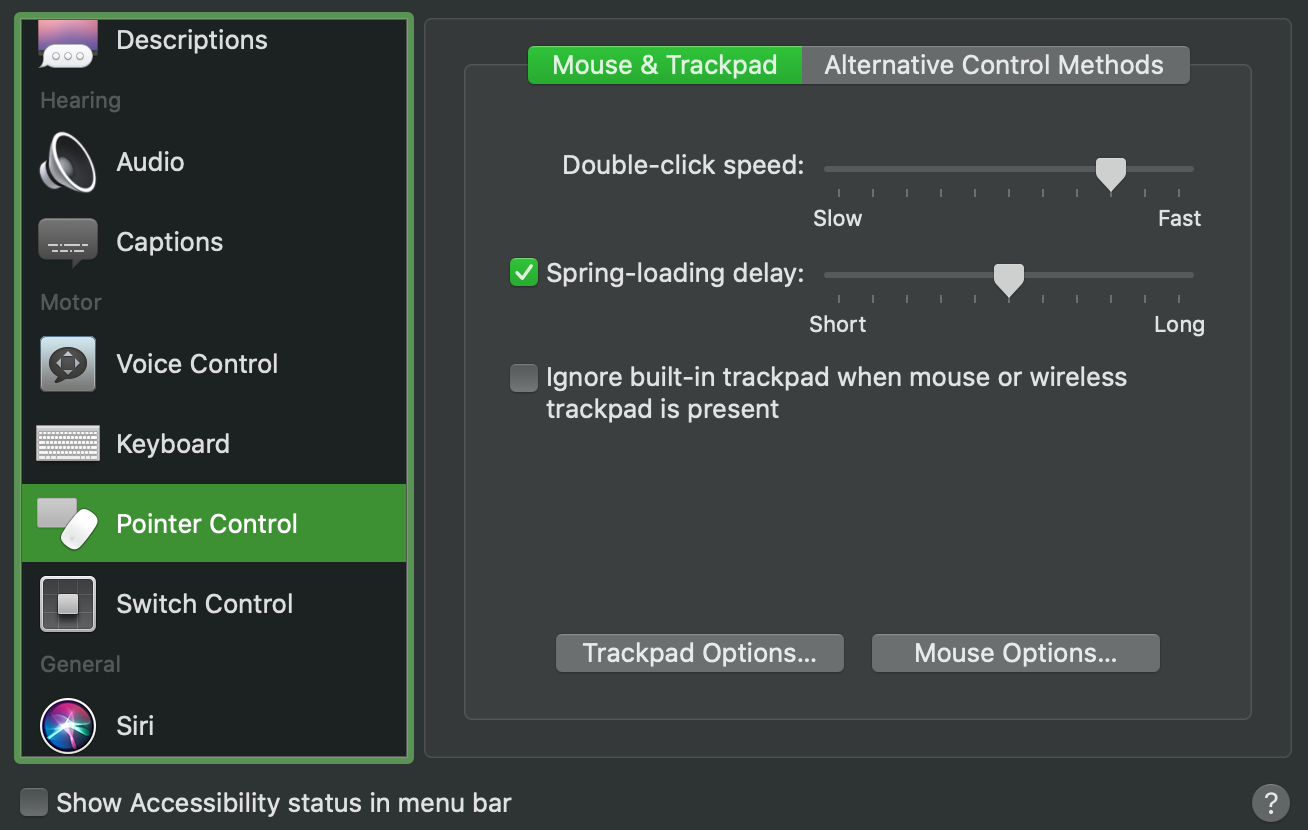This screenshot has height=830, width=1308.
Task: Enable ignore built-in trackpad option
Action: coord(523,377)
